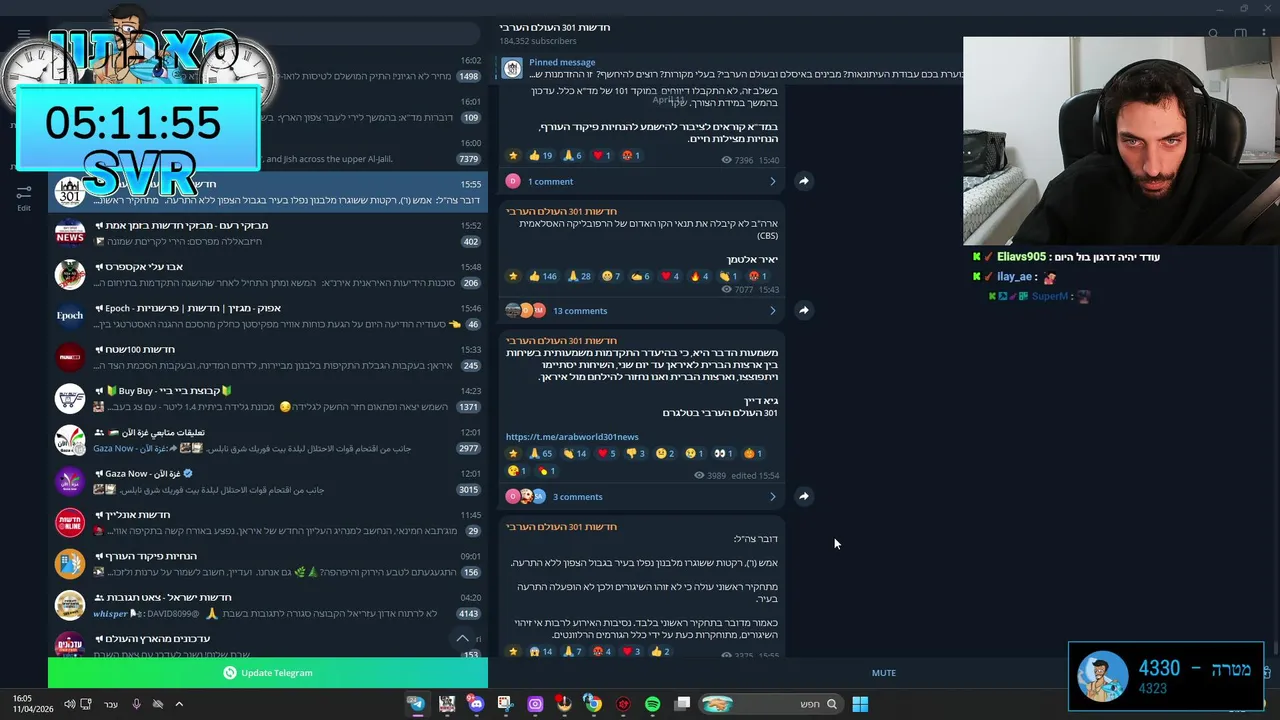Show hidden tray icons chevron
Screen dimensions: 1280x720
pos(179,704)
